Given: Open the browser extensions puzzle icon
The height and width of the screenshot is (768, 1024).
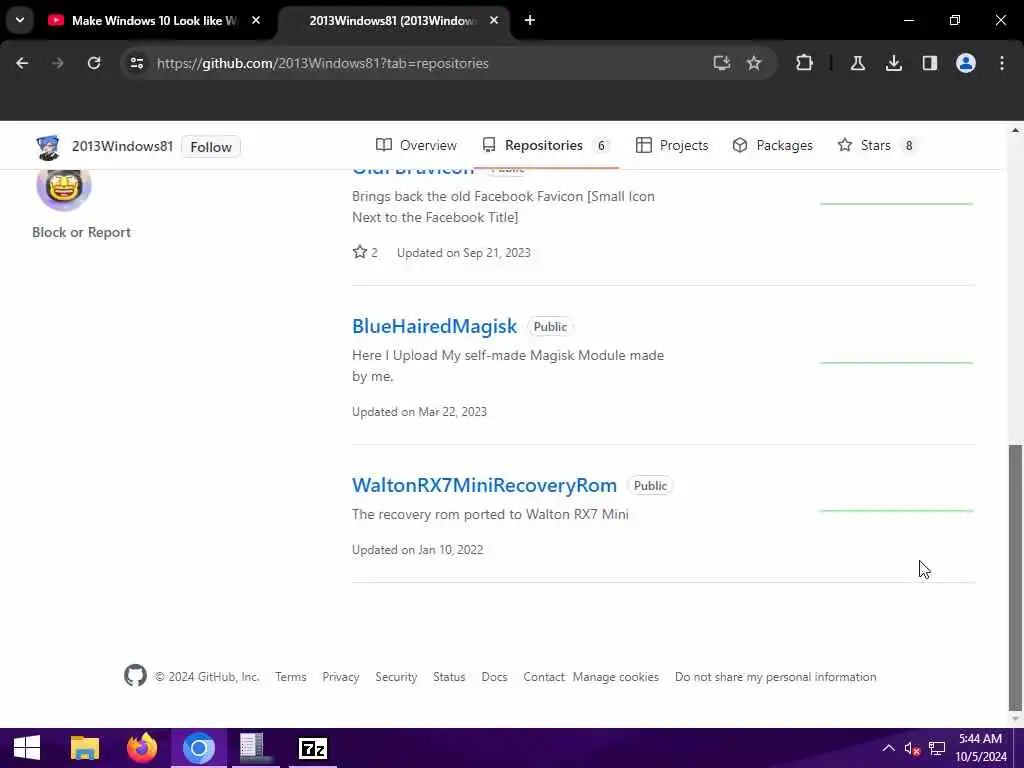Looking at the screenshot, I should point(805,63).
